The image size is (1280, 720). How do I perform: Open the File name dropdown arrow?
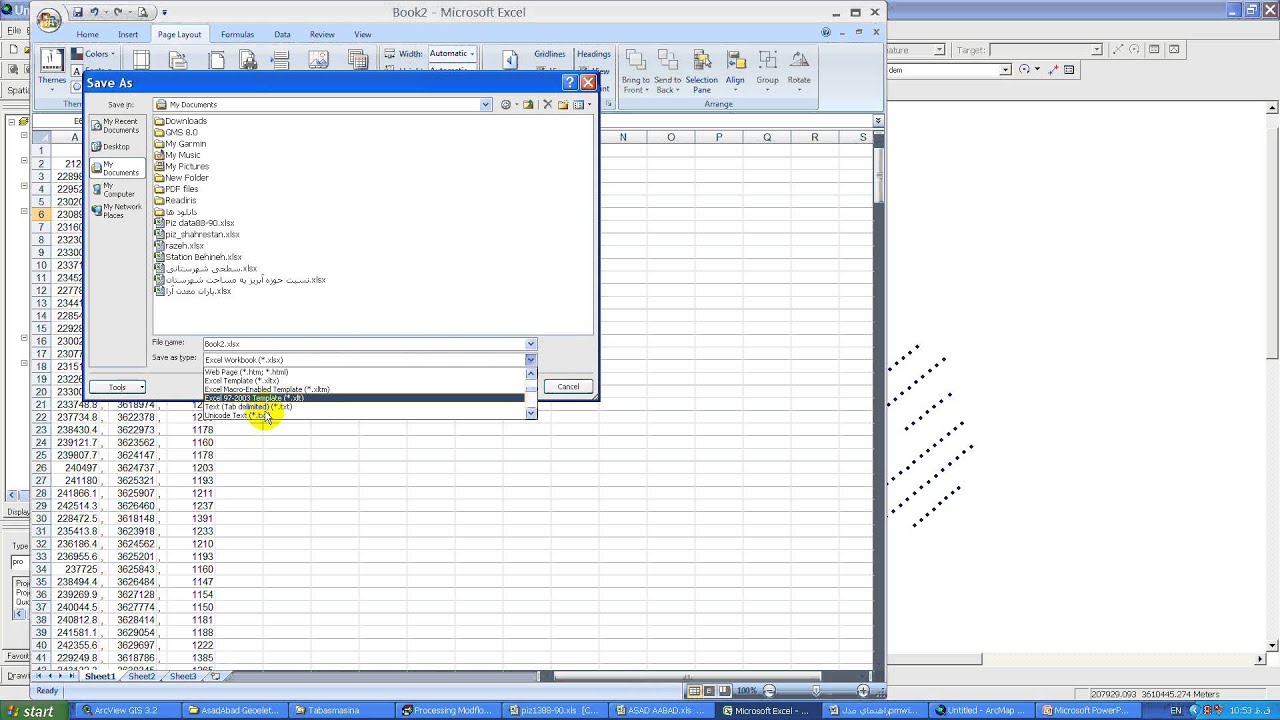(530, 344)
